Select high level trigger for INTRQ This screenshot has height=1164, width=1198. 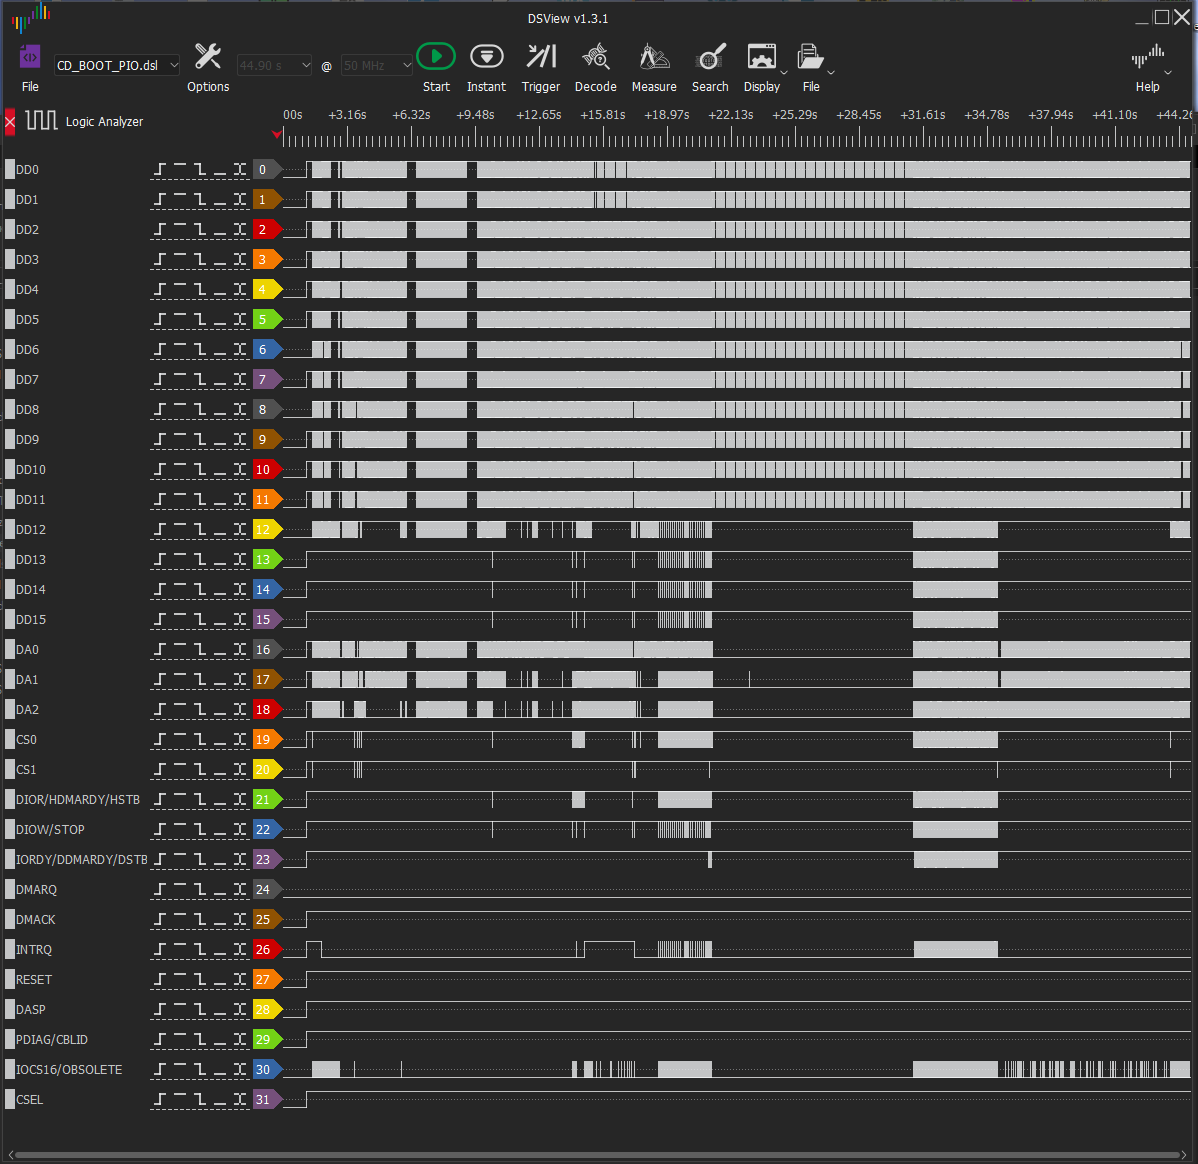(x=180, y=949)
